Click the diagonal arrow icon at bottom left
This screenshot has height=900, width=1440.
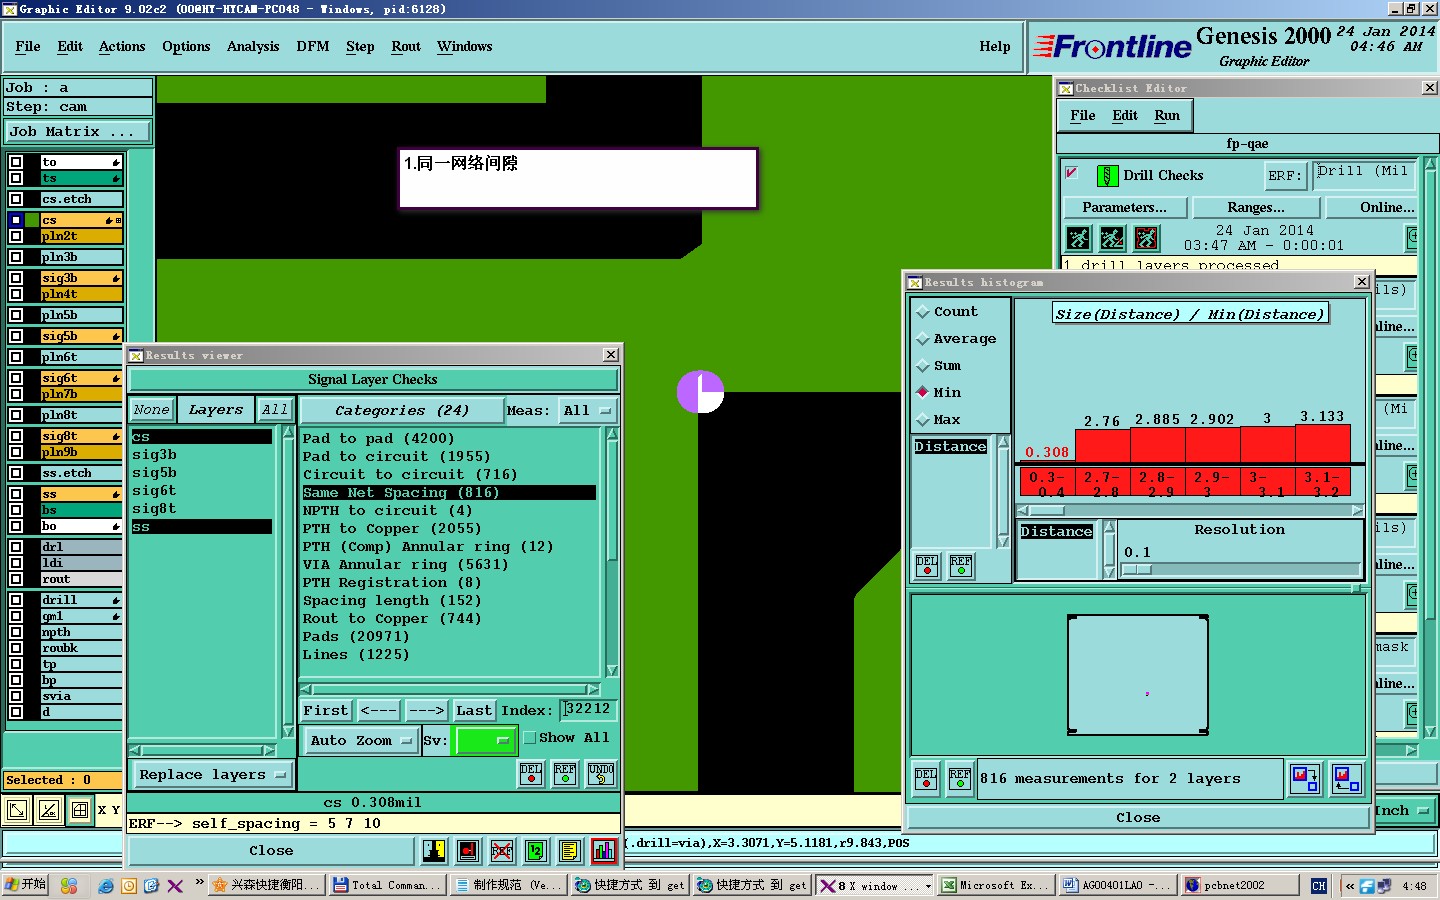(17, 811)
